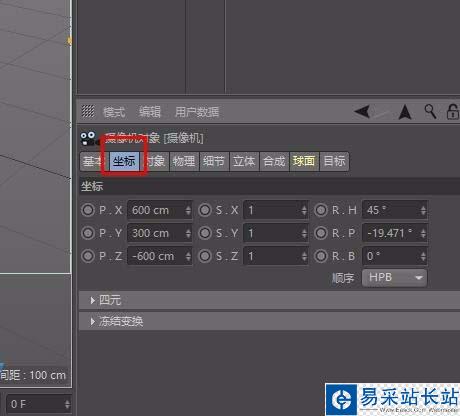Switch to the 对象 tab
Screen dimensions: 460x416
(x=156, y=162)
